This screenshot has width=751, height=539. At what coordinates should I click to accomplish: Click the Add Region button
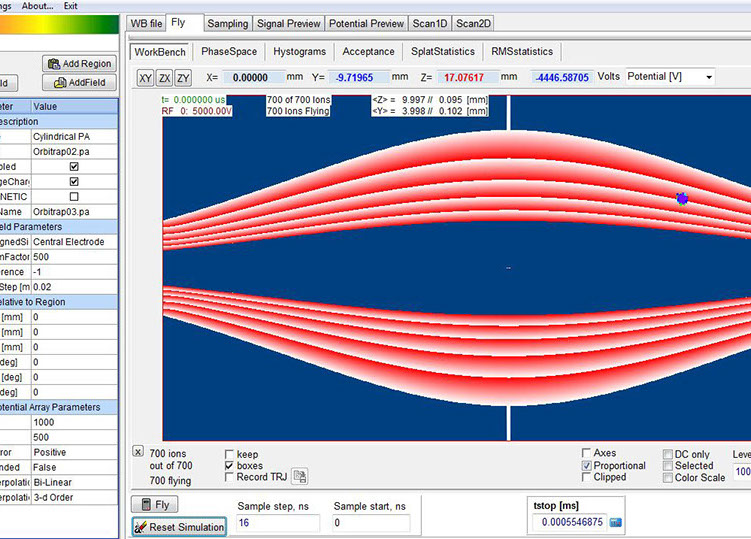[79, 63]
